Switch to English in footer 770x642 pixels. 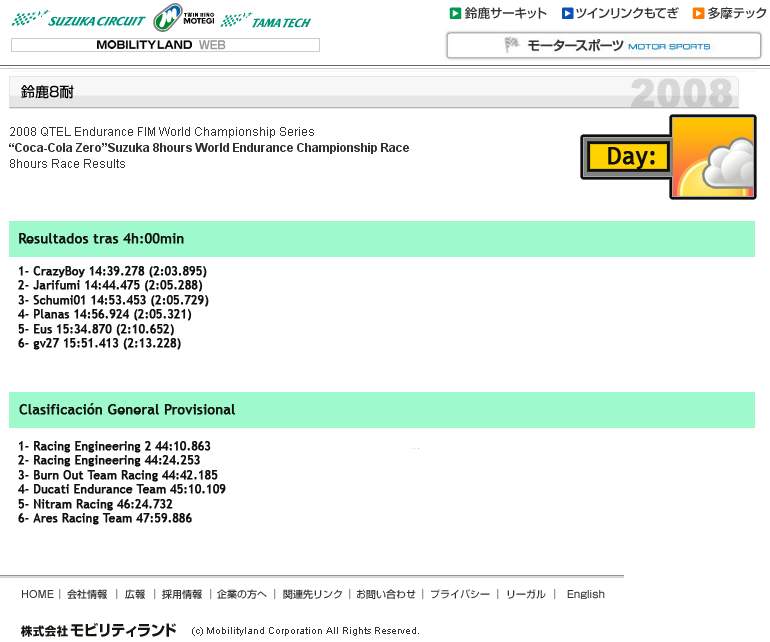pyautogui.click(x=586, y=594)
